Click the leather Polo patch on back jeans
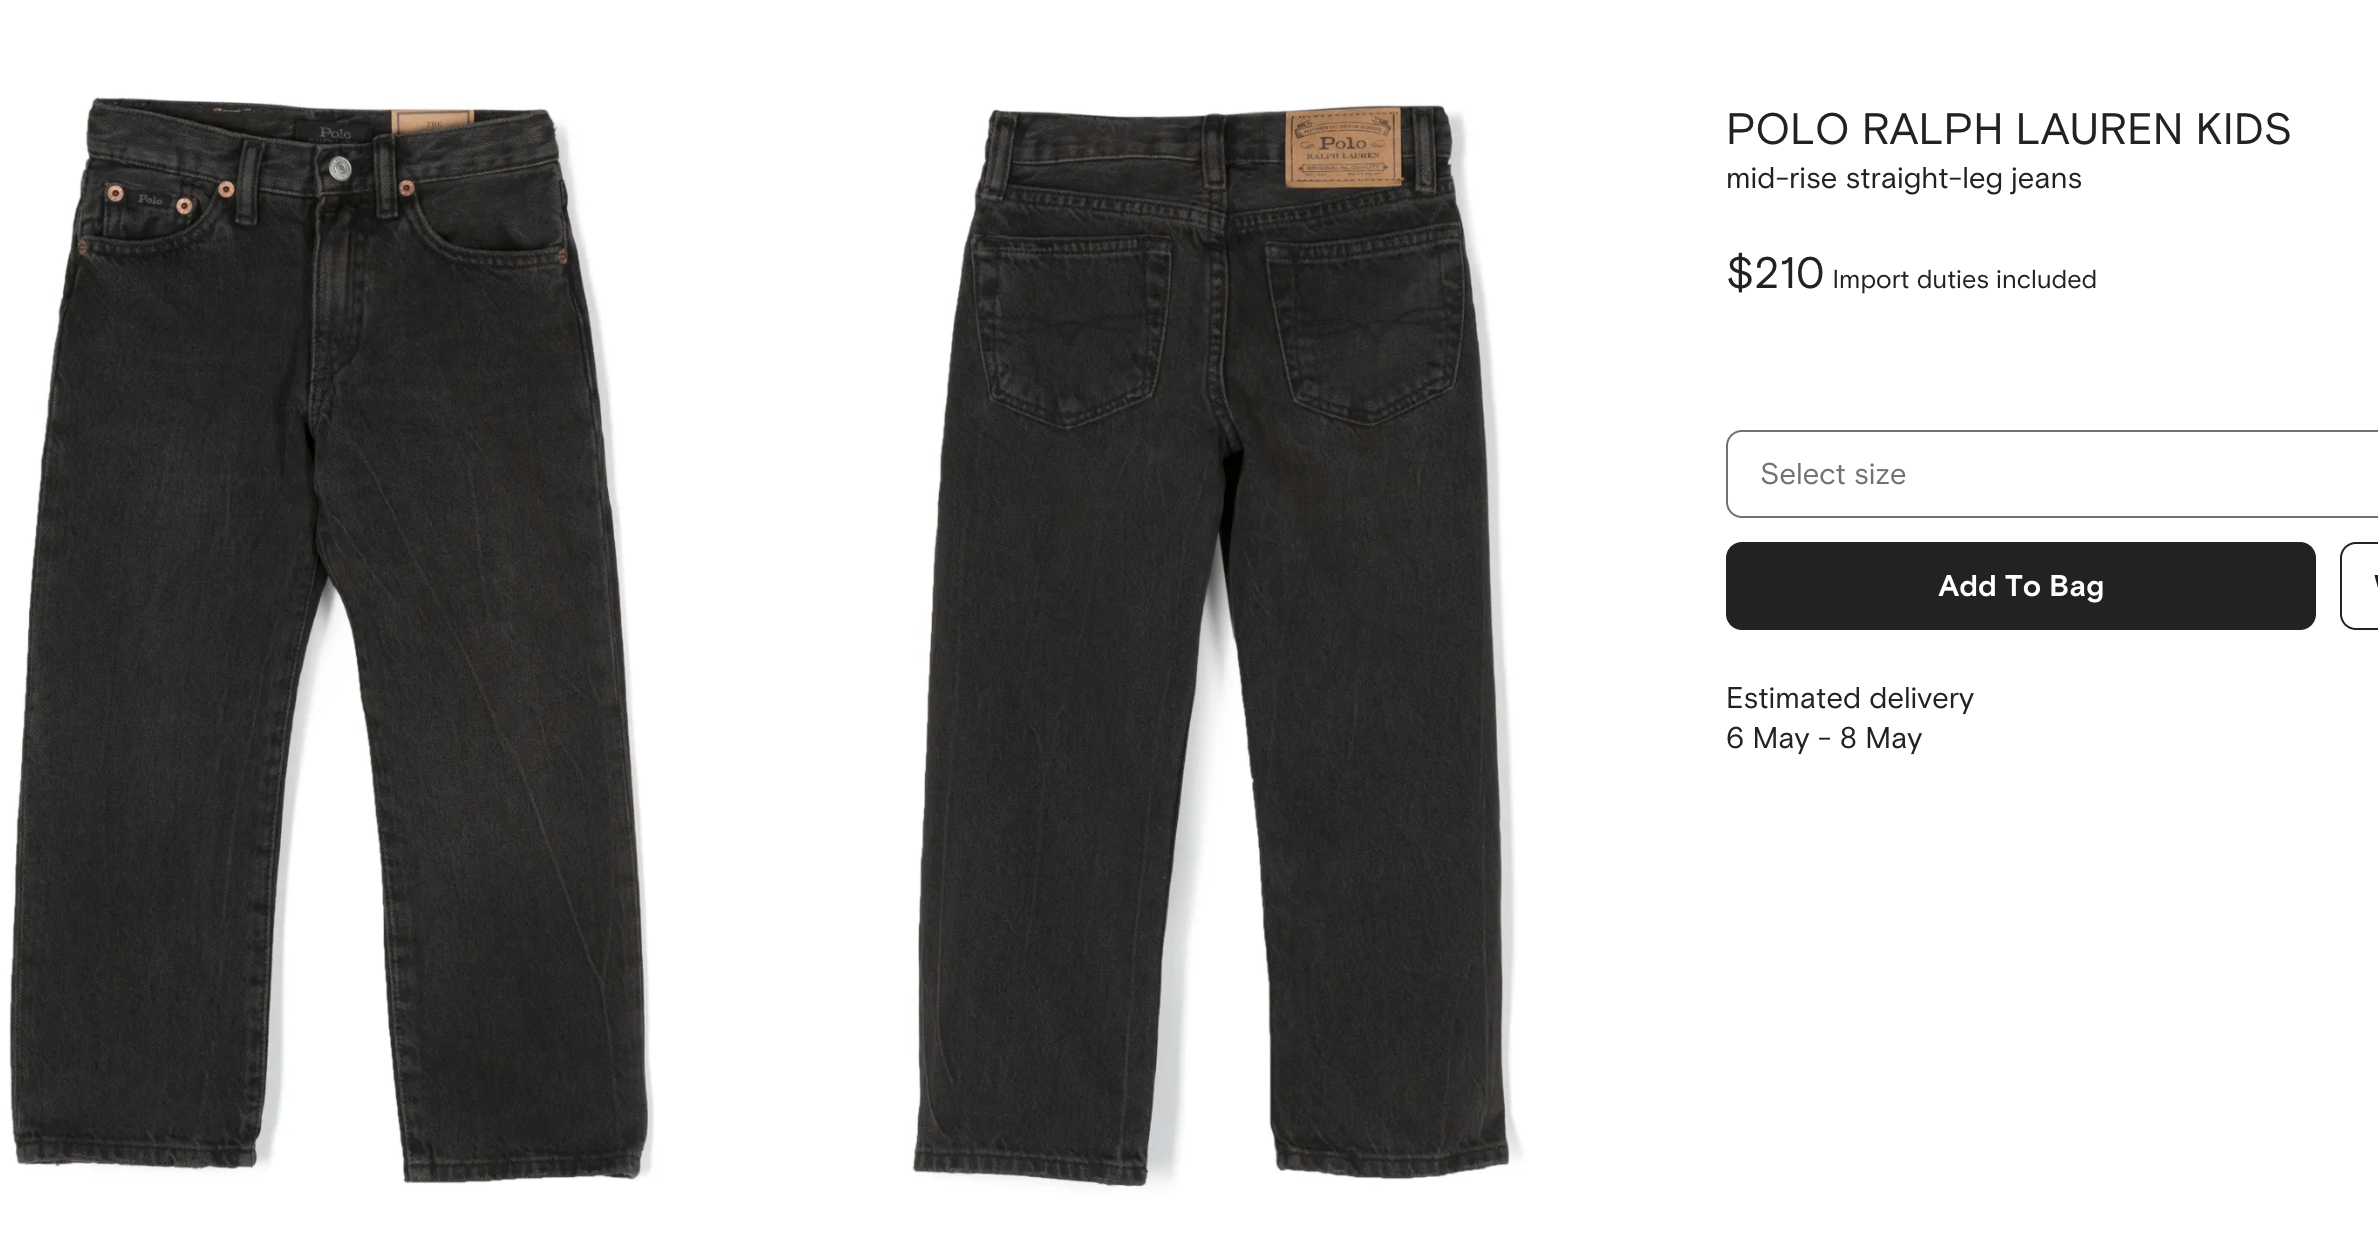 coord(1343,147)
